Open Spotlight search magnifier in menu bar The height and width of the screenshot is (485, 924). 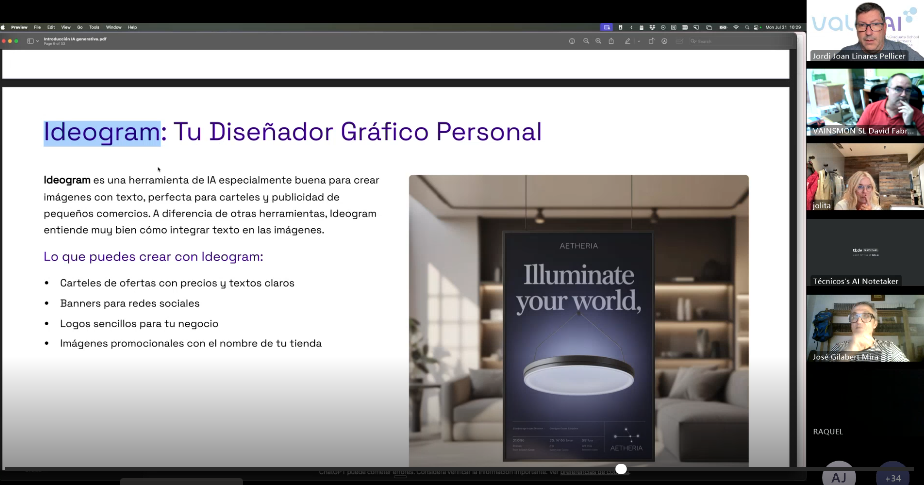click(x=747, y=27)
